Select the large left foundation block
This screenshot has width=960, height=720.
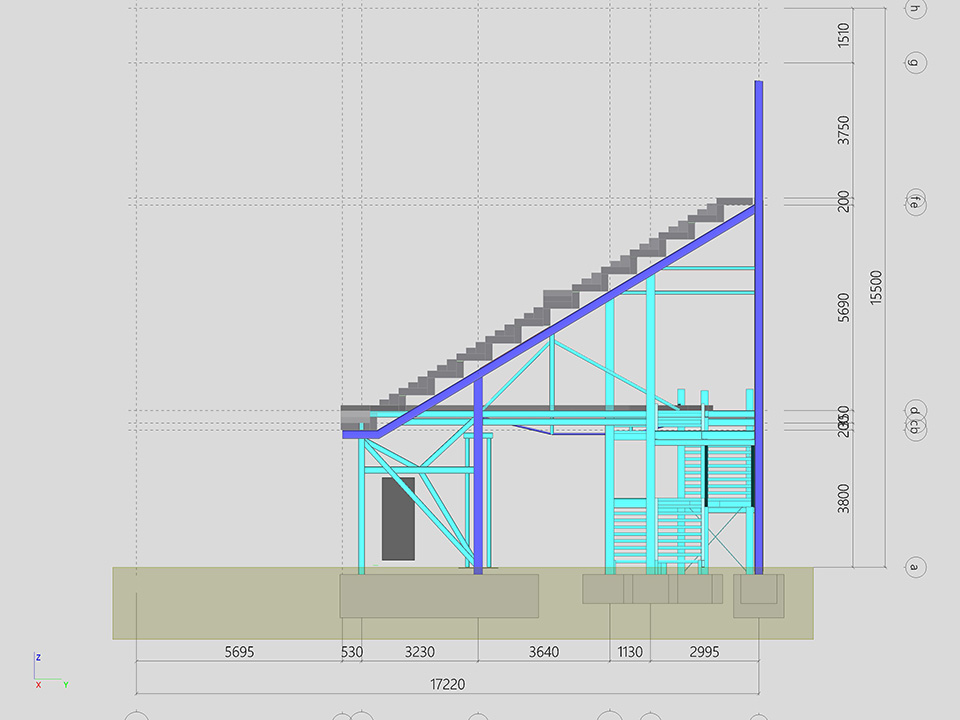click(439, 595)
